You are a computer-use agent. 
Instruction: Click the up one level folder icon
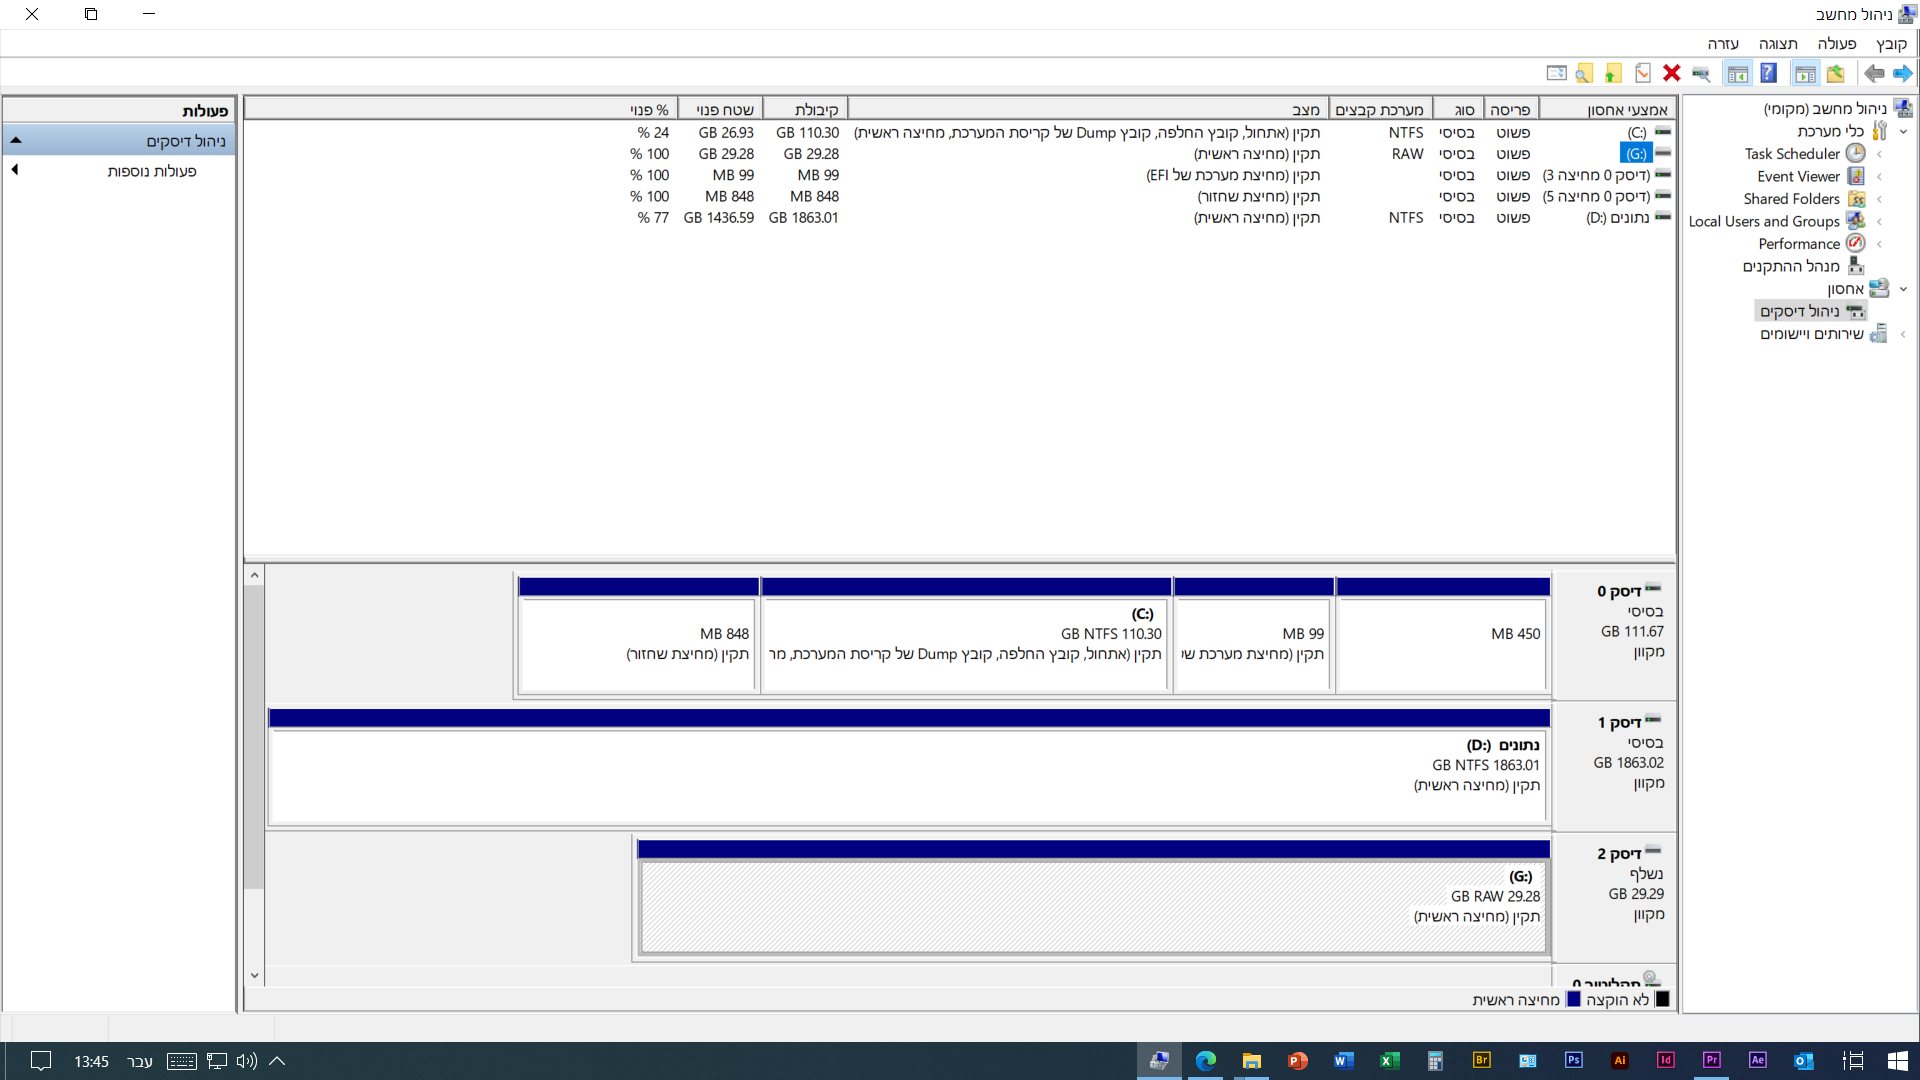tap(1835, 73)
